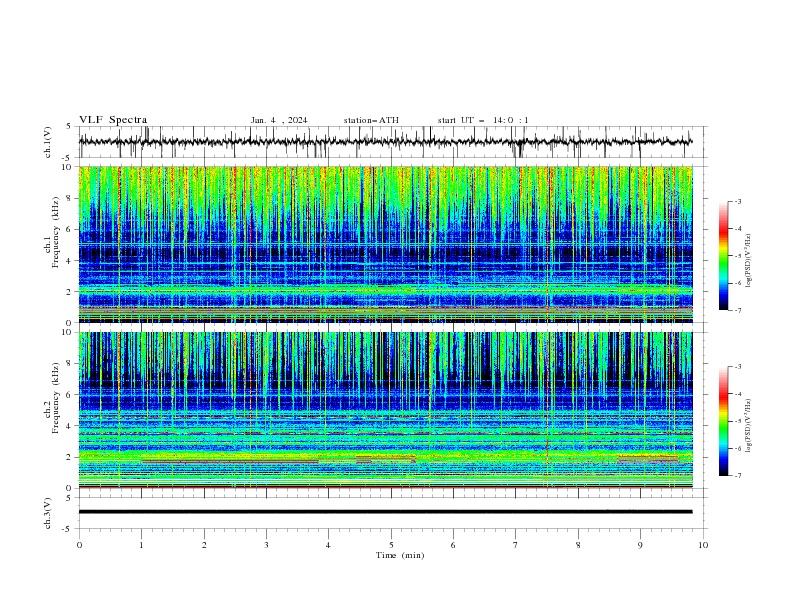
Task: Click the ch.1 spectrogram color scale bar
Action: (x=723, y=256)
